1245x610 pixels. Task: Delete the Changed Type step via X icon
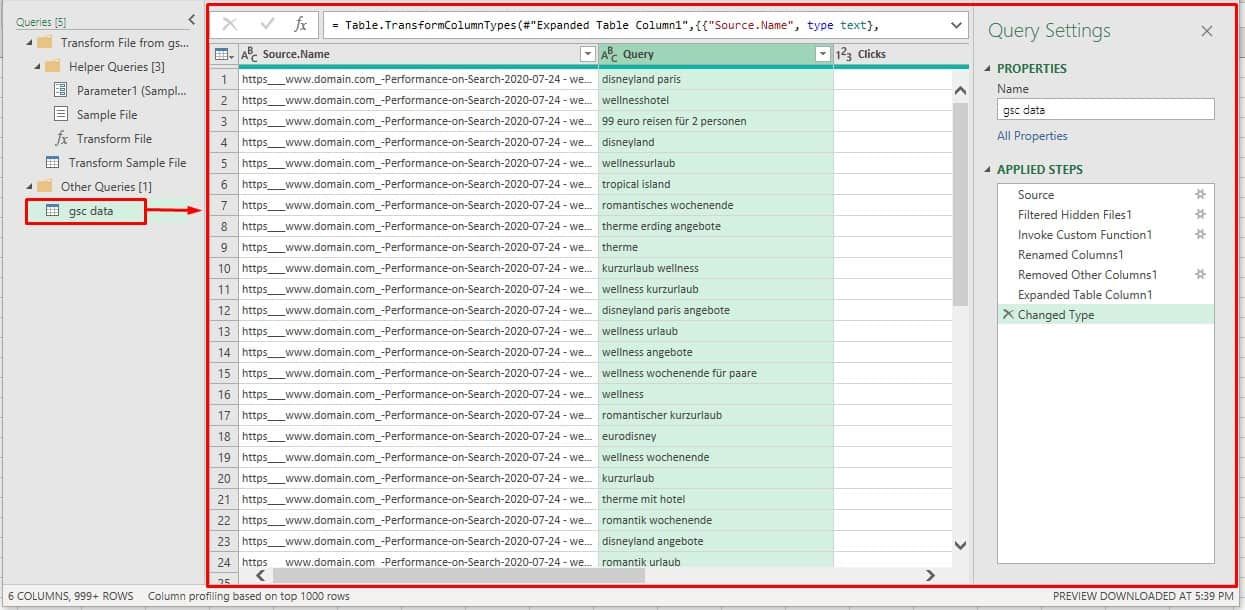1008,315
